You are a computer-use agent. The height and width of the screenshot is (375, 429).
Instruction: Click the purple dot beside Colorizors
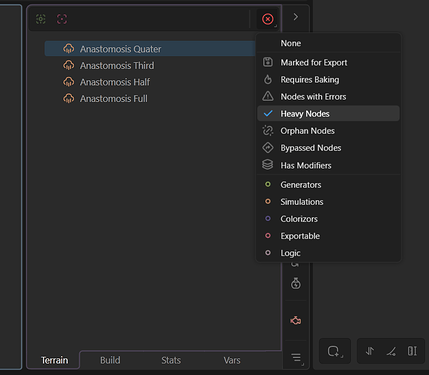268,218
